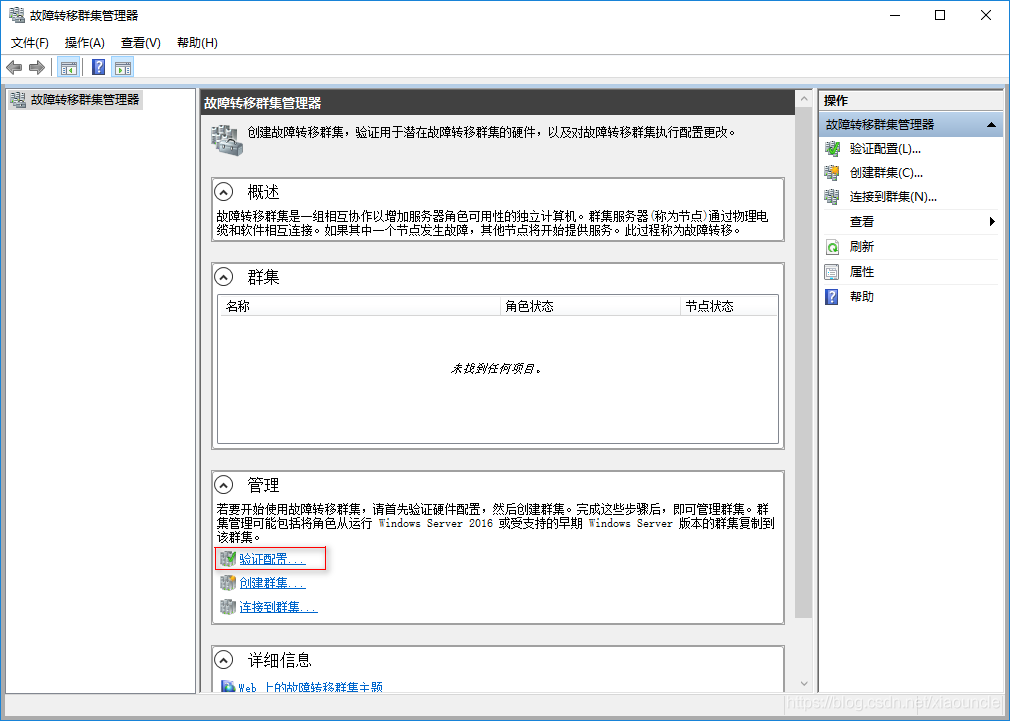Click the forward arrow toolbar icon
This screenshot has width=1010, height=721.
(x=37, y=68)
